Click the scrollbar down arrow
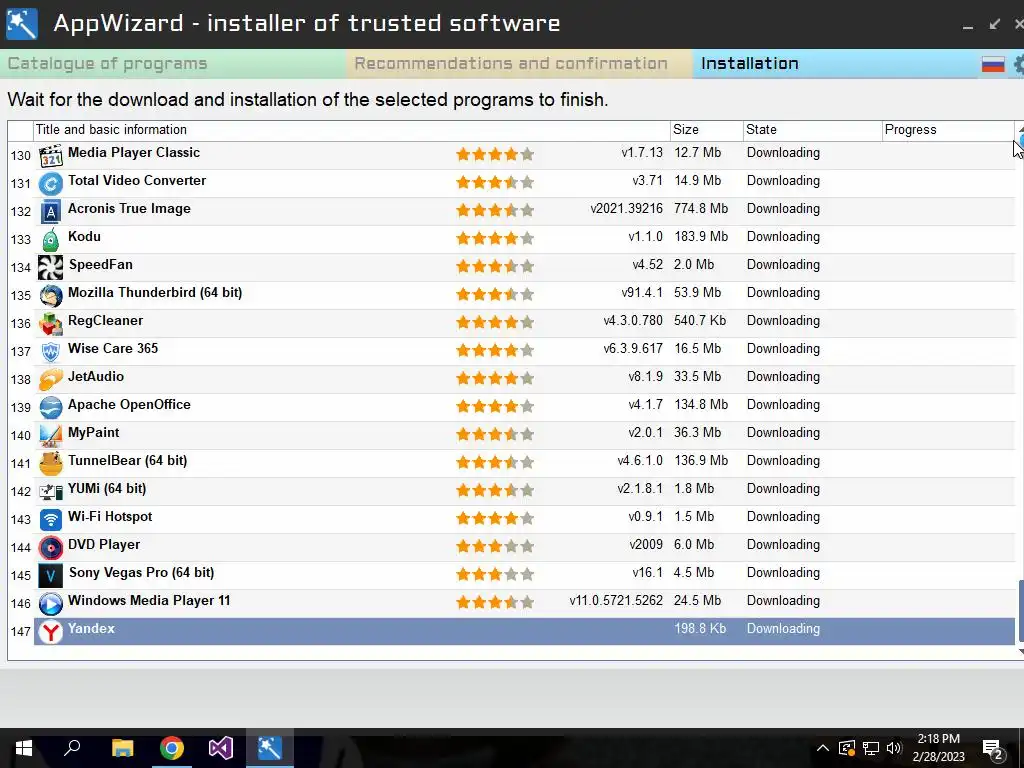The image size is (1024, 768). 1021,651
